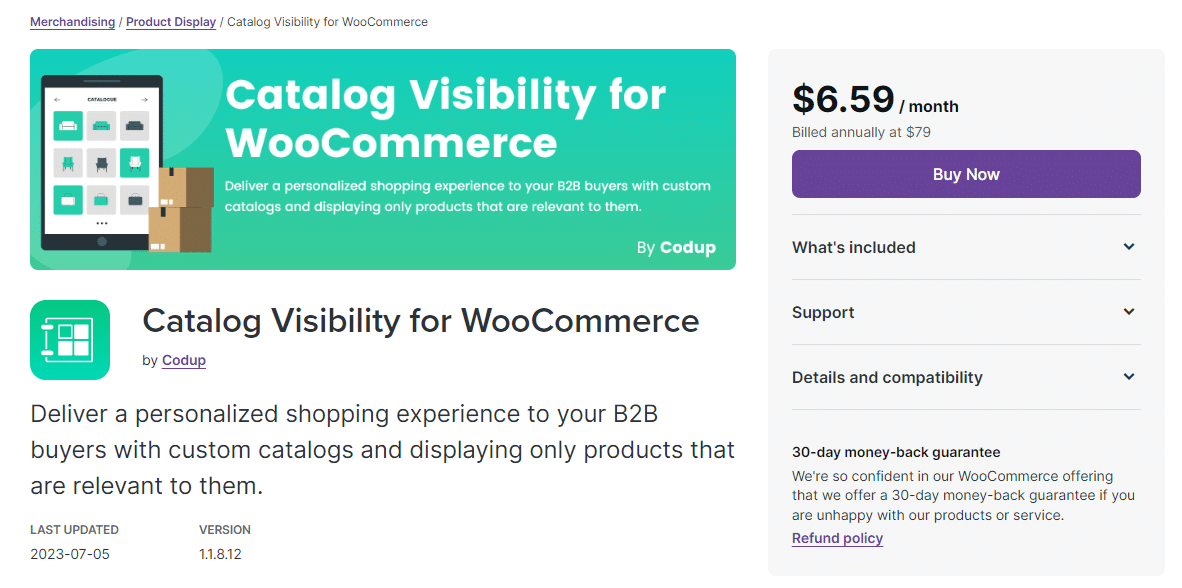Open the Codup author link
Image resolution: width=1182 pixels, height=588 pixels.
tap(184, 360)
